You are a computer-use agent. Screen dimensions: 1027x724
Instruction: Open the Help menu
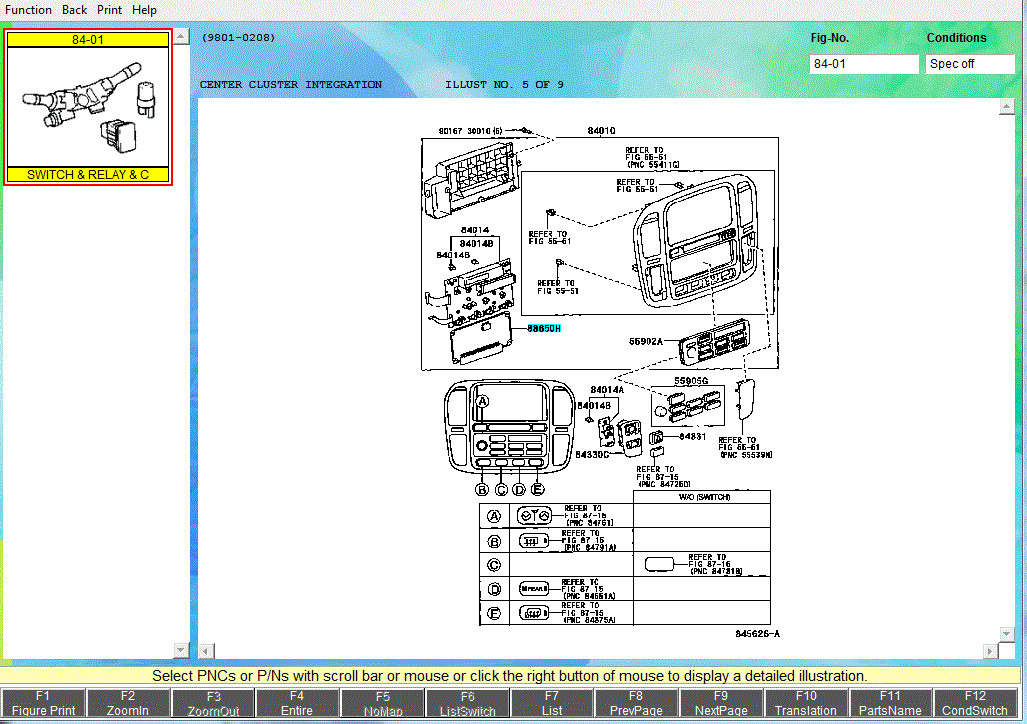[x=144, y=10]
